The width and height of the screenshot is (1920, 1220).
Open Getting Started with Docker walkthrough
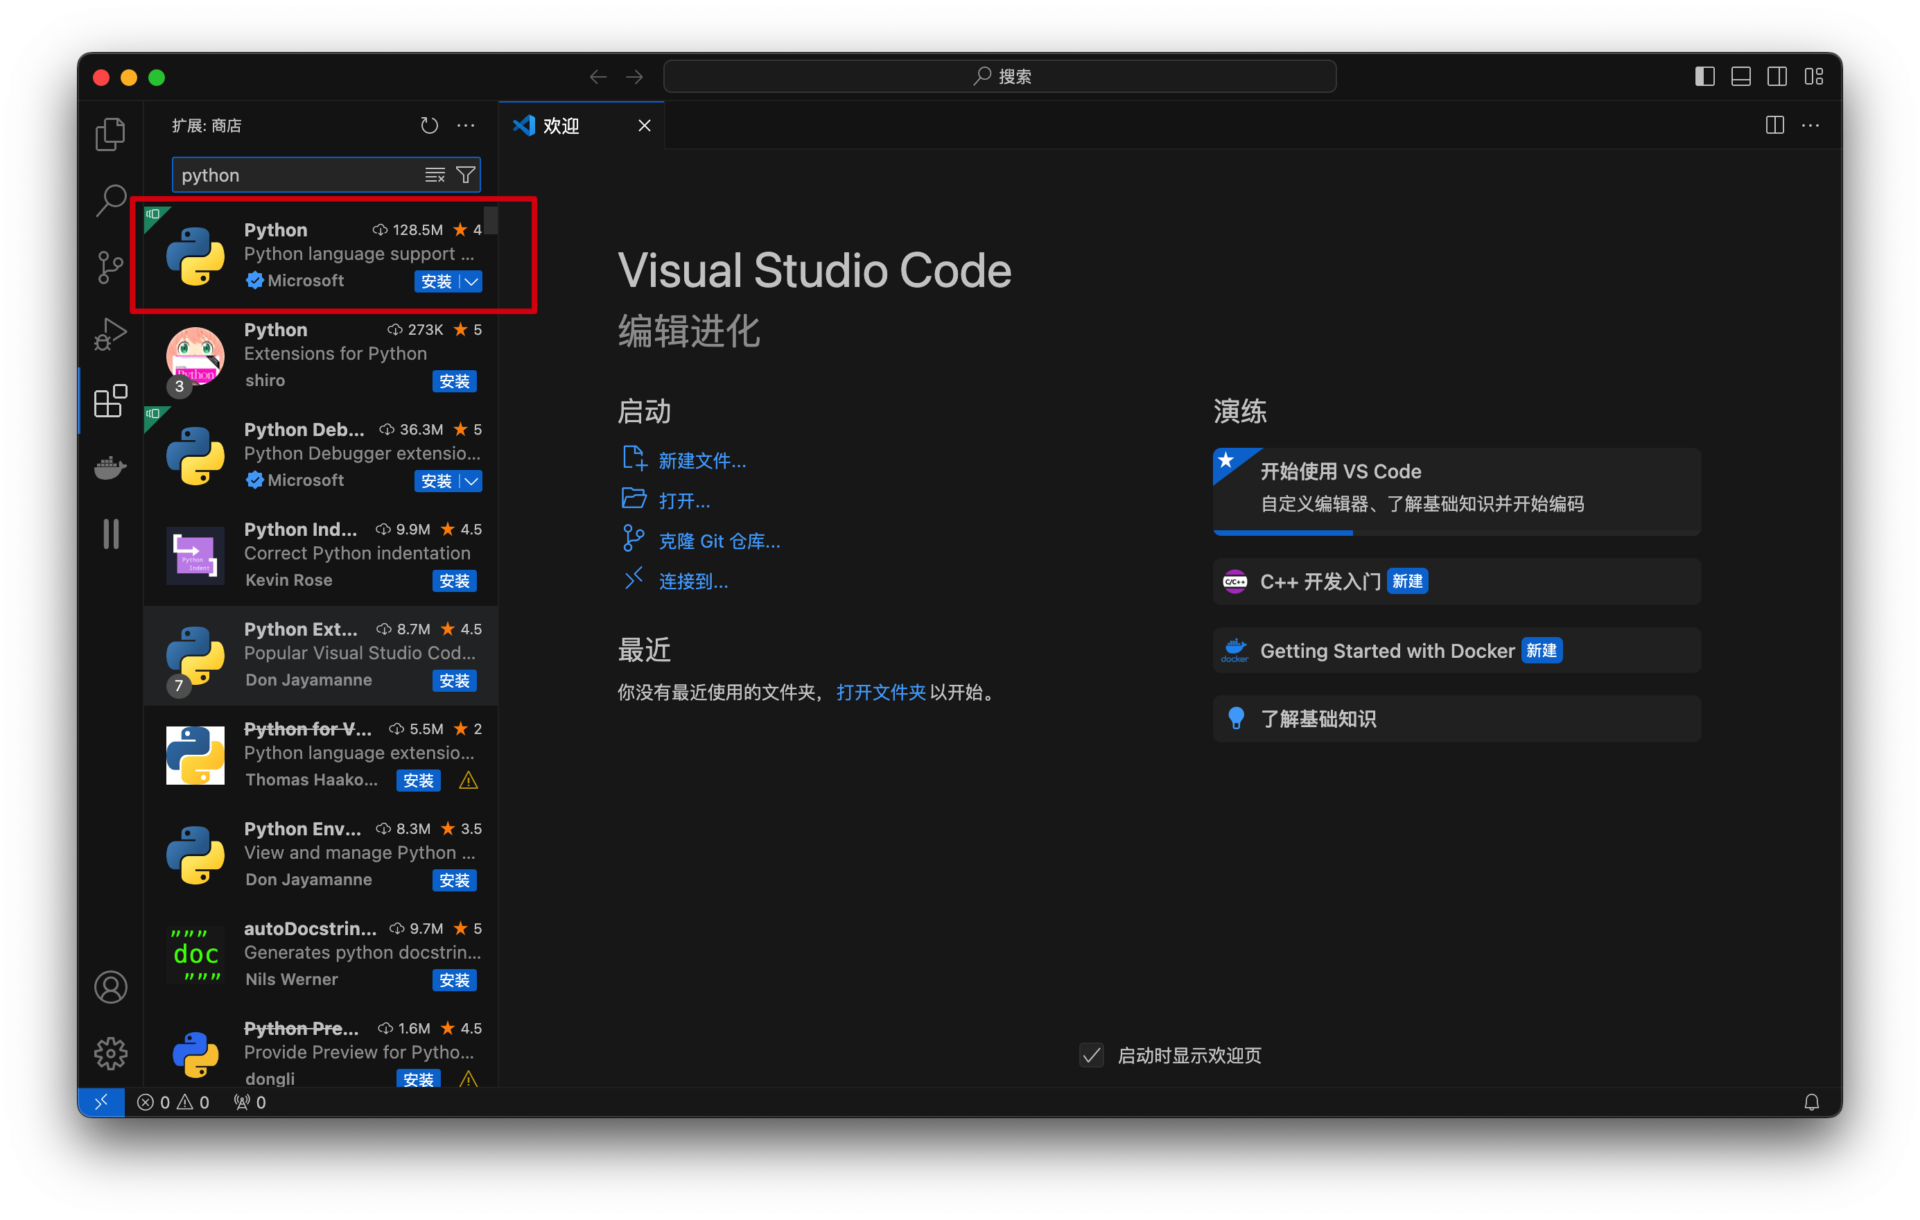click(1456, 651)
